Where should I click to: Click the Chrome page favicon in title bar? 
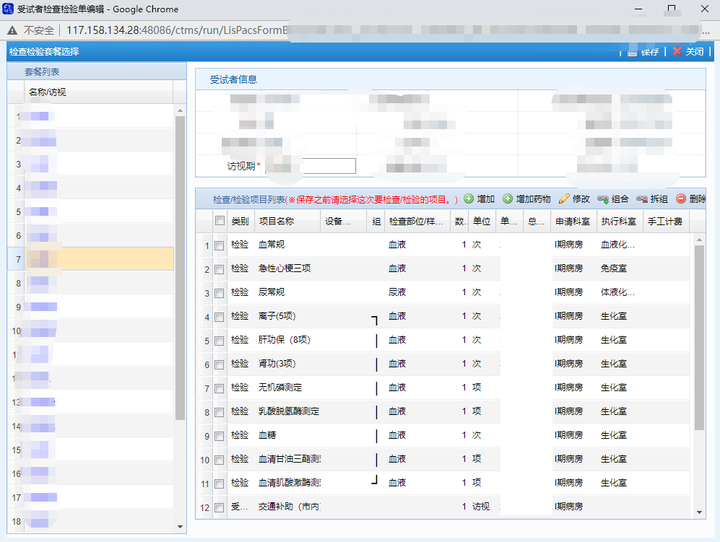click(8, 9)
